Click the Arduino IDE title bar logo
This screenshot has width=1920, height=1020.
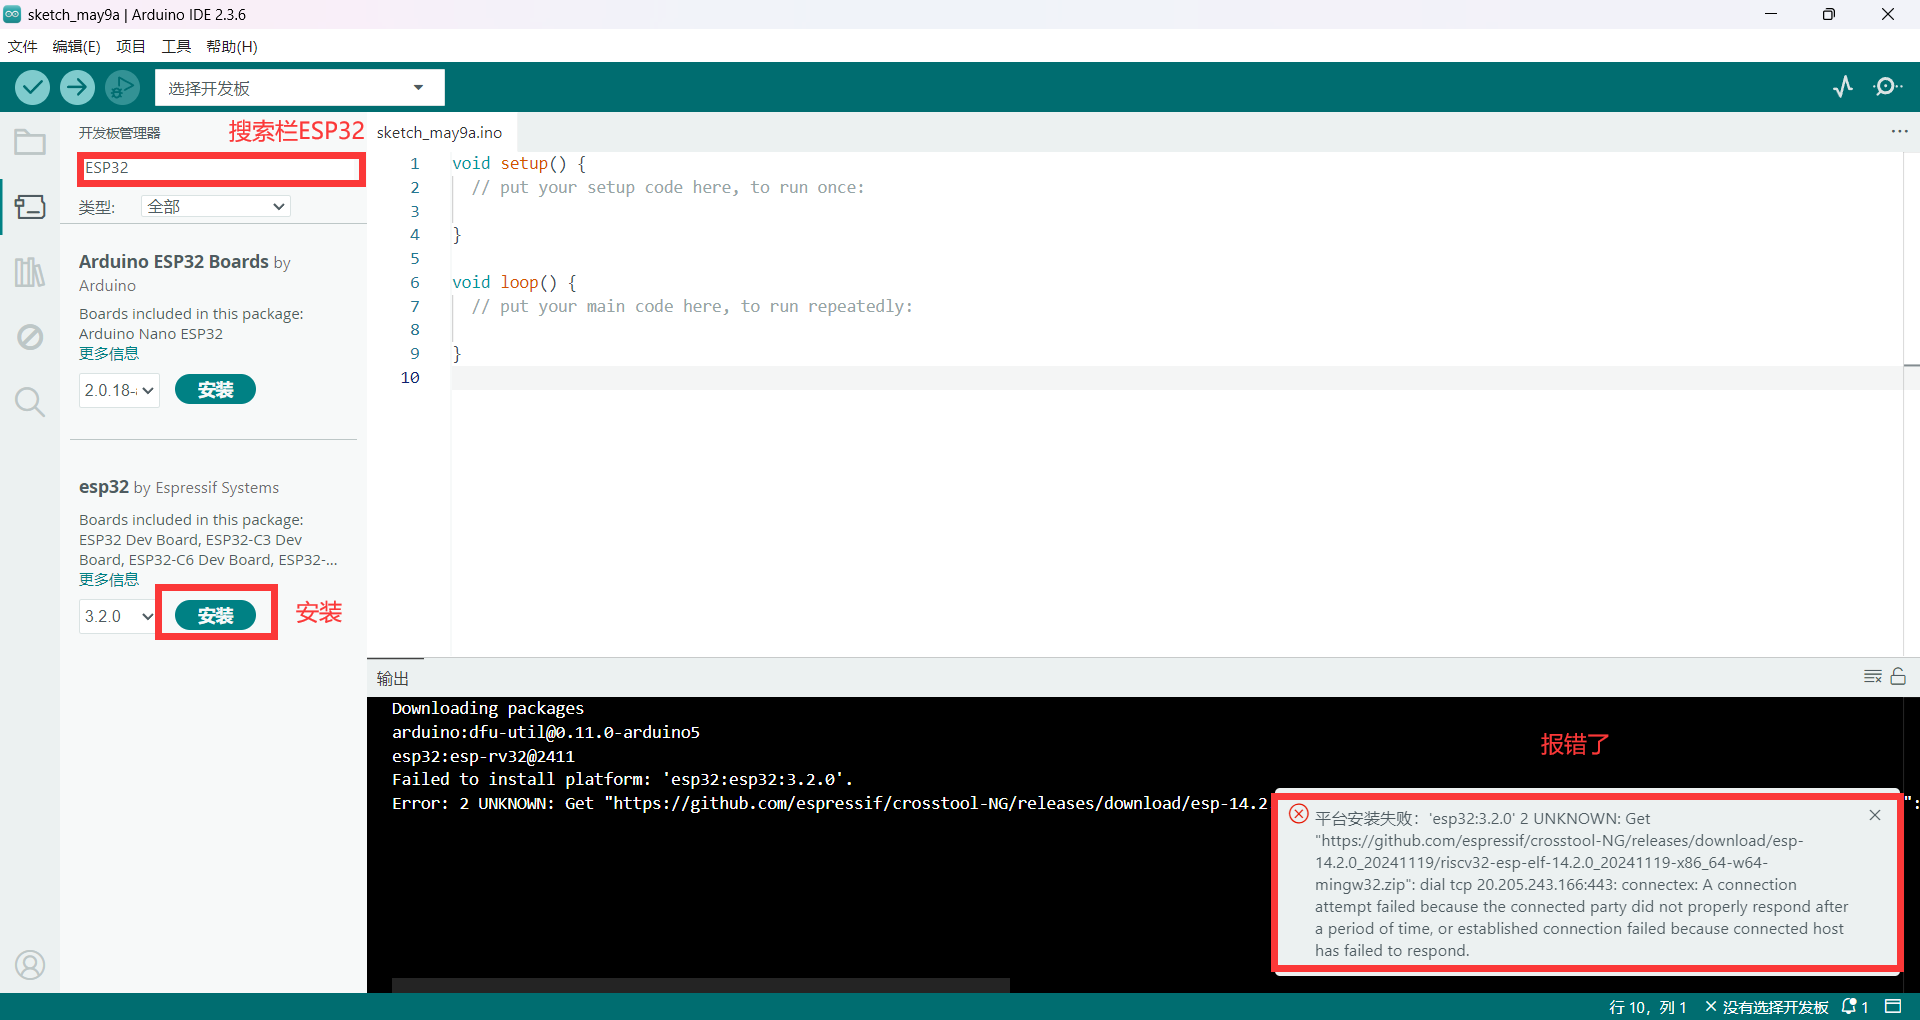click(12, 14)
